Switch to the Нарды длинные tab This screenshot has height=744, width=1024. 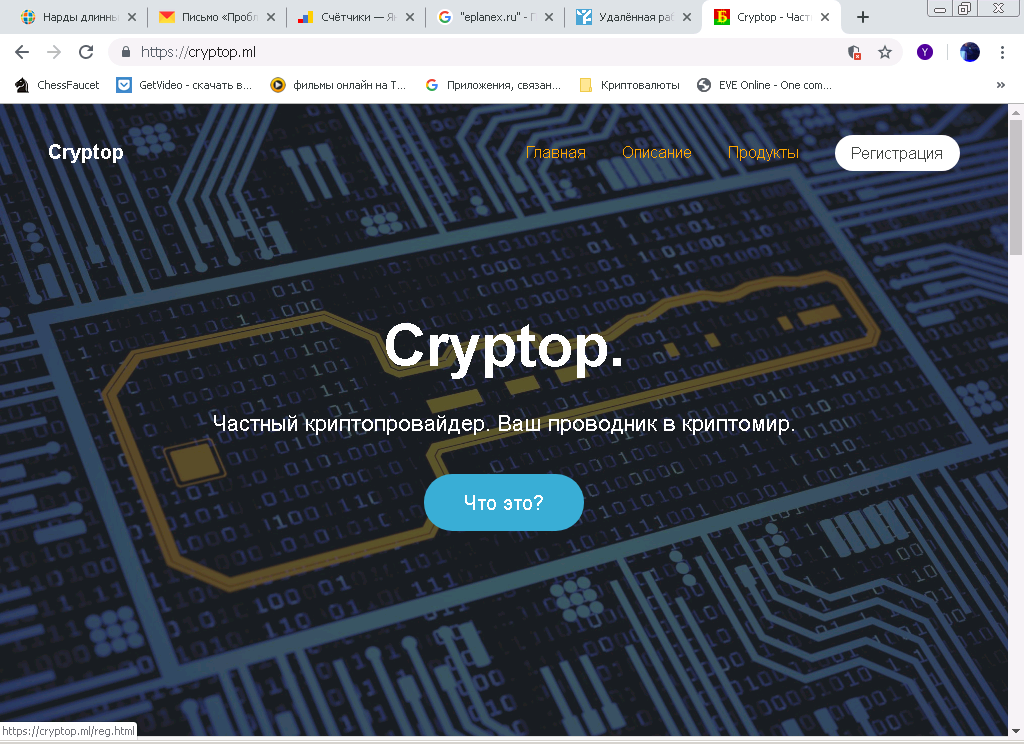pos(78,18)
